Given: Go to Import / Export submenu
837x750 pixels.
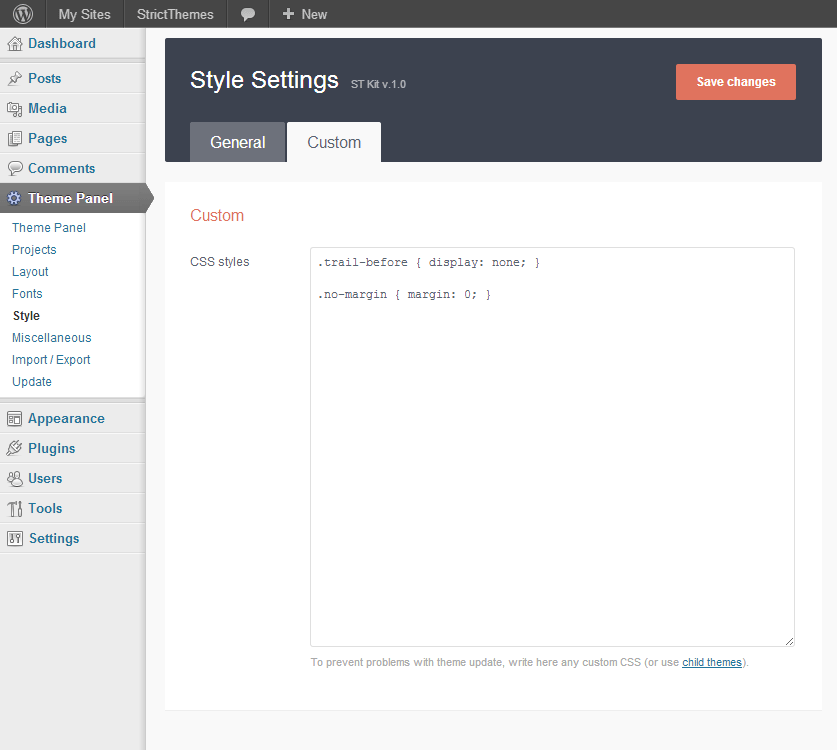Looking at the screenshot, I should coord(51,360).
